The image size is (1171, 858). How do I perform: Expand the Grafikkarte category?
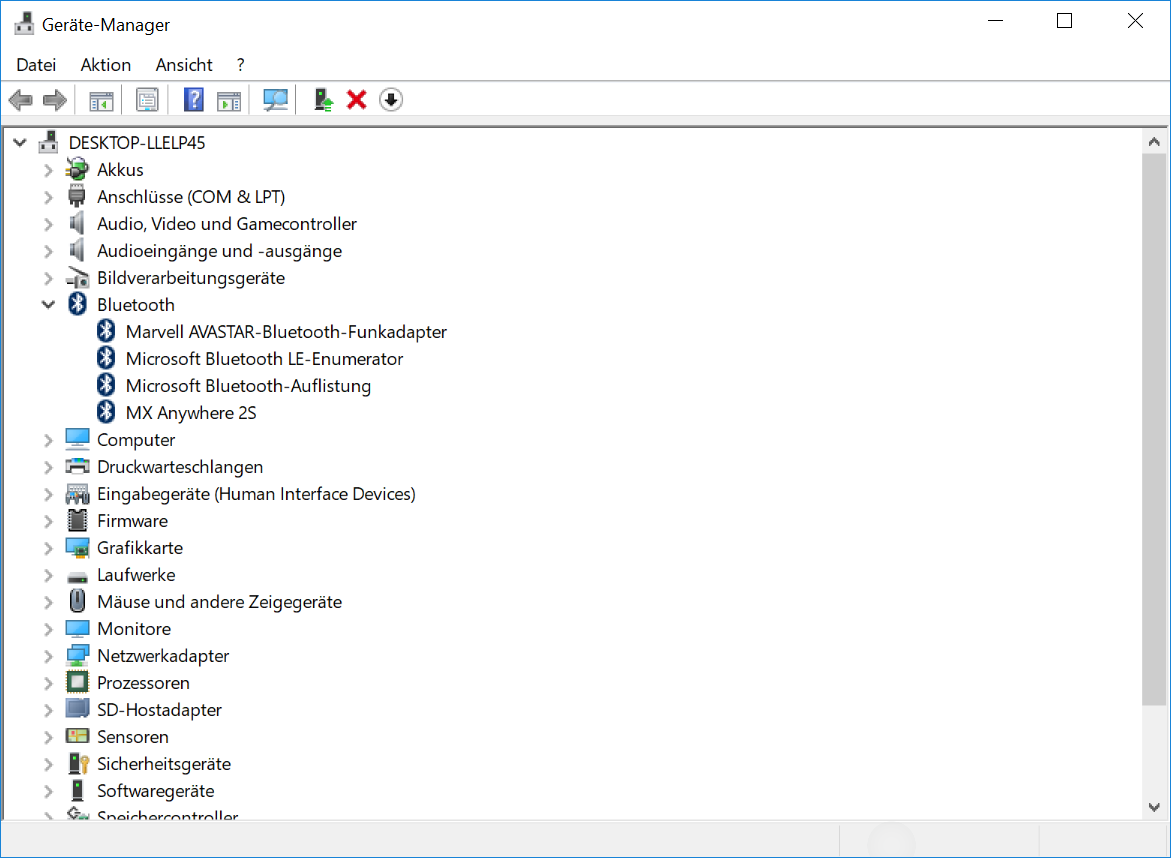point(48,548)
